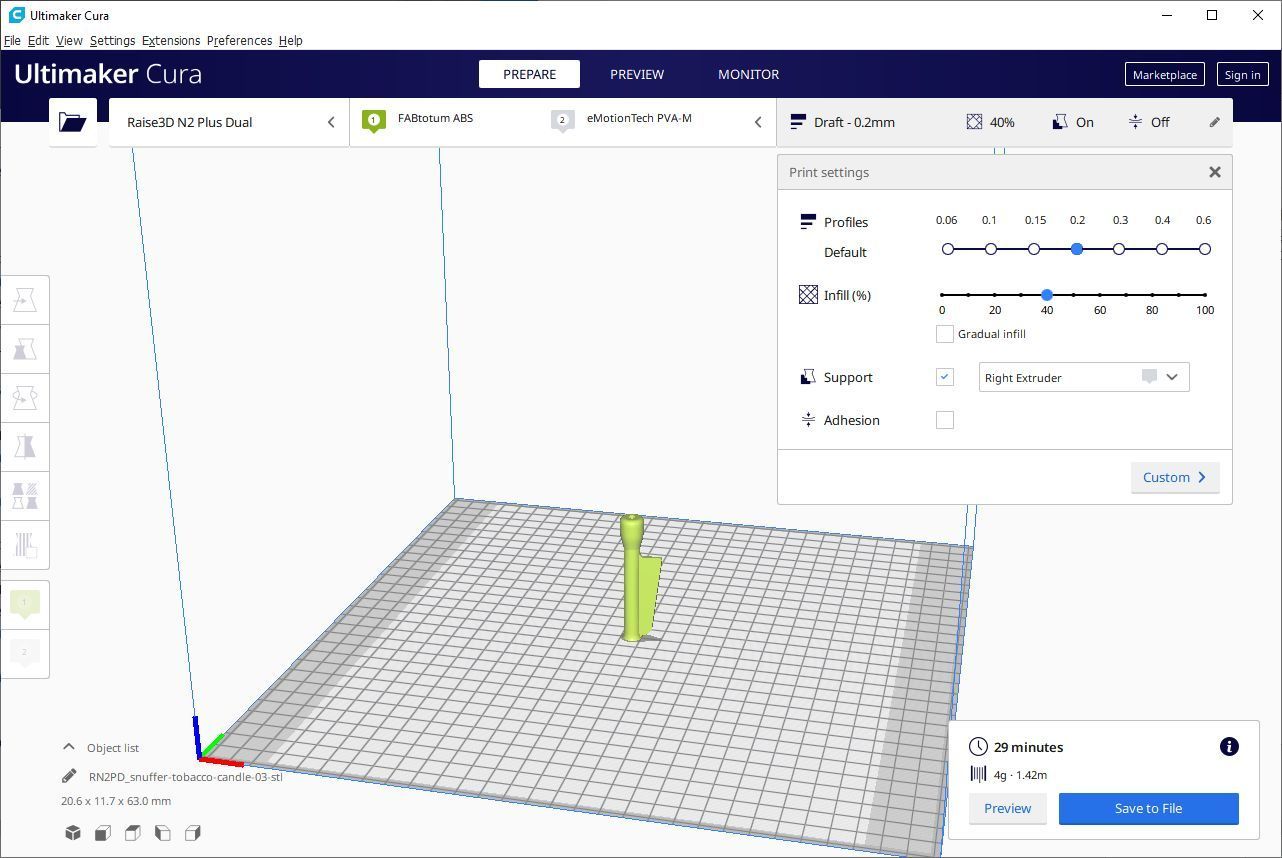Select the Support Blocker tool

(x=25, y=544)
